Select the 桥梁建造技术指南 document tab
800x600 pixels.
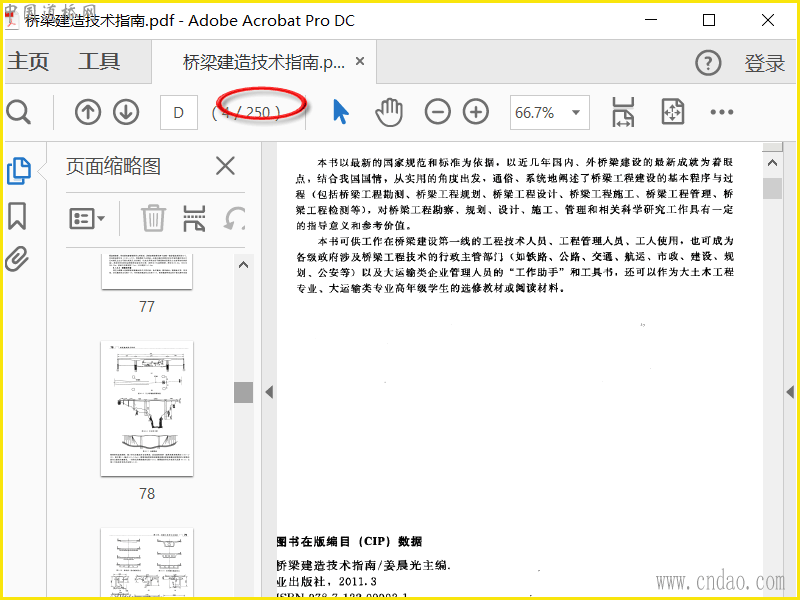263,62
